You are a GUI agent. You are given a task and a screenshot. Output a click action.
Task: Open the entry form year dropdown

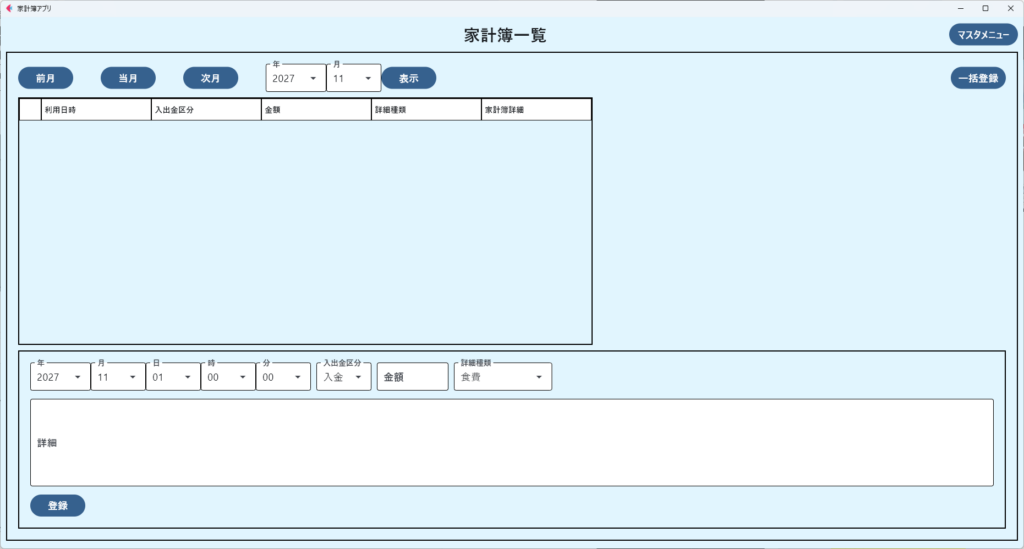click(59, 377)
